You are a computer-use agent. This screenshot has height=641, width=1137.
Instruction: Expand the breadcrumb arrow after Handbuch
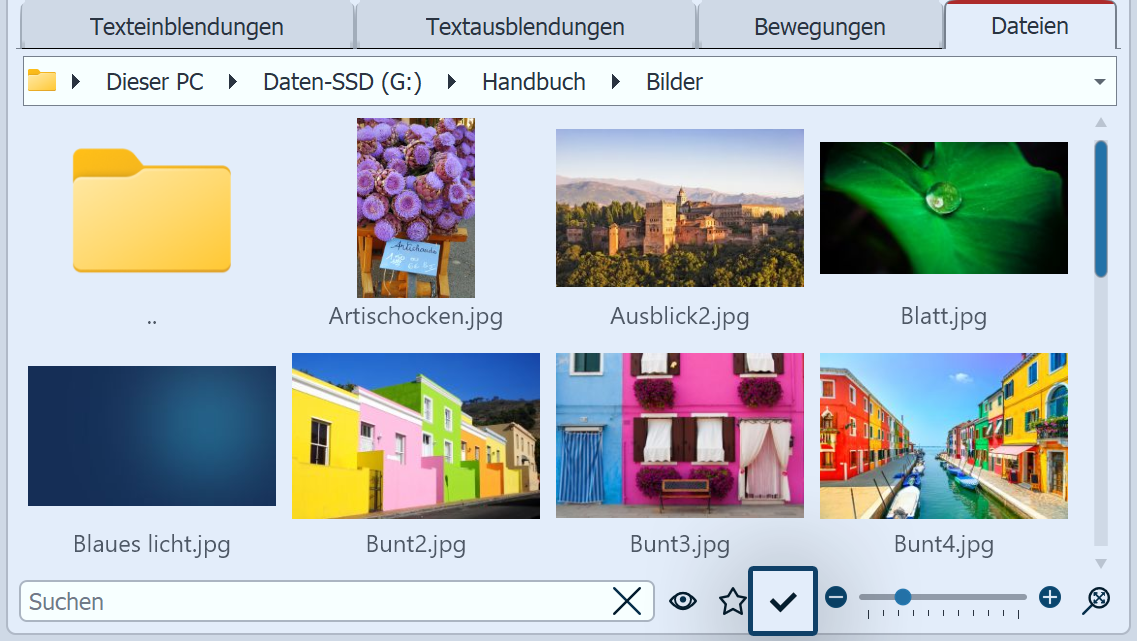615,81
